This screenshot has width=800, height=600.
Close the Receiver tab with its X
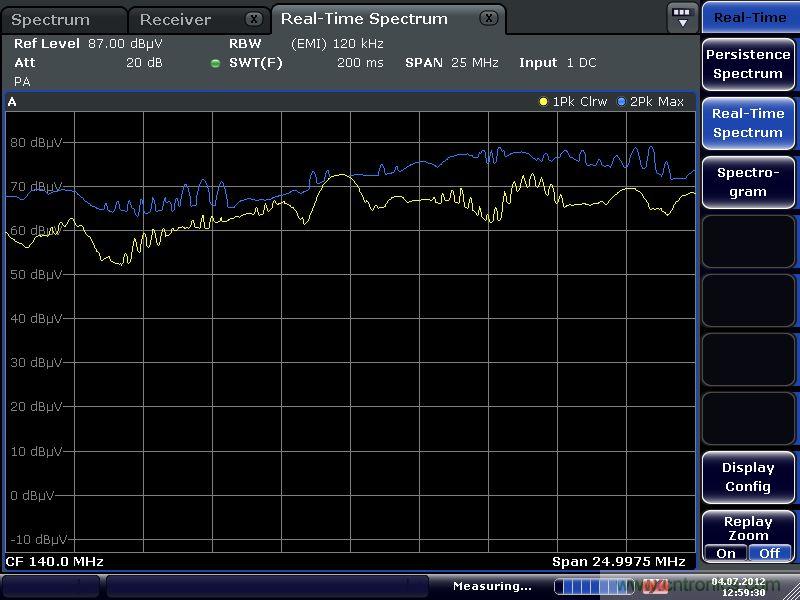pyautogui.click(x=254, y=19)
